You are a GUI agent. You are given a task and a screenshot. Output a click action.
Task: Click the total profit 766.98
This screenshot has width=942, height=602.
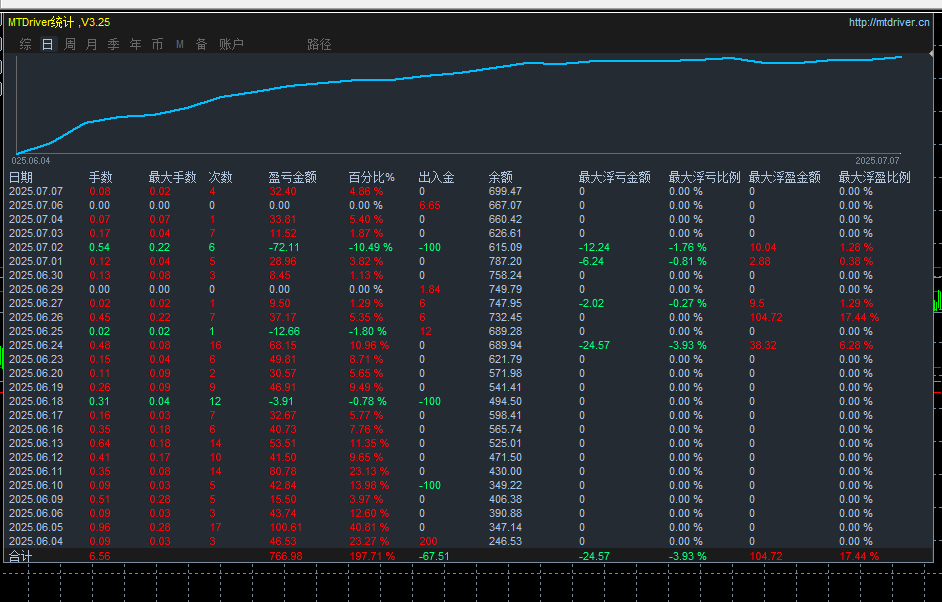pos(286,556)
